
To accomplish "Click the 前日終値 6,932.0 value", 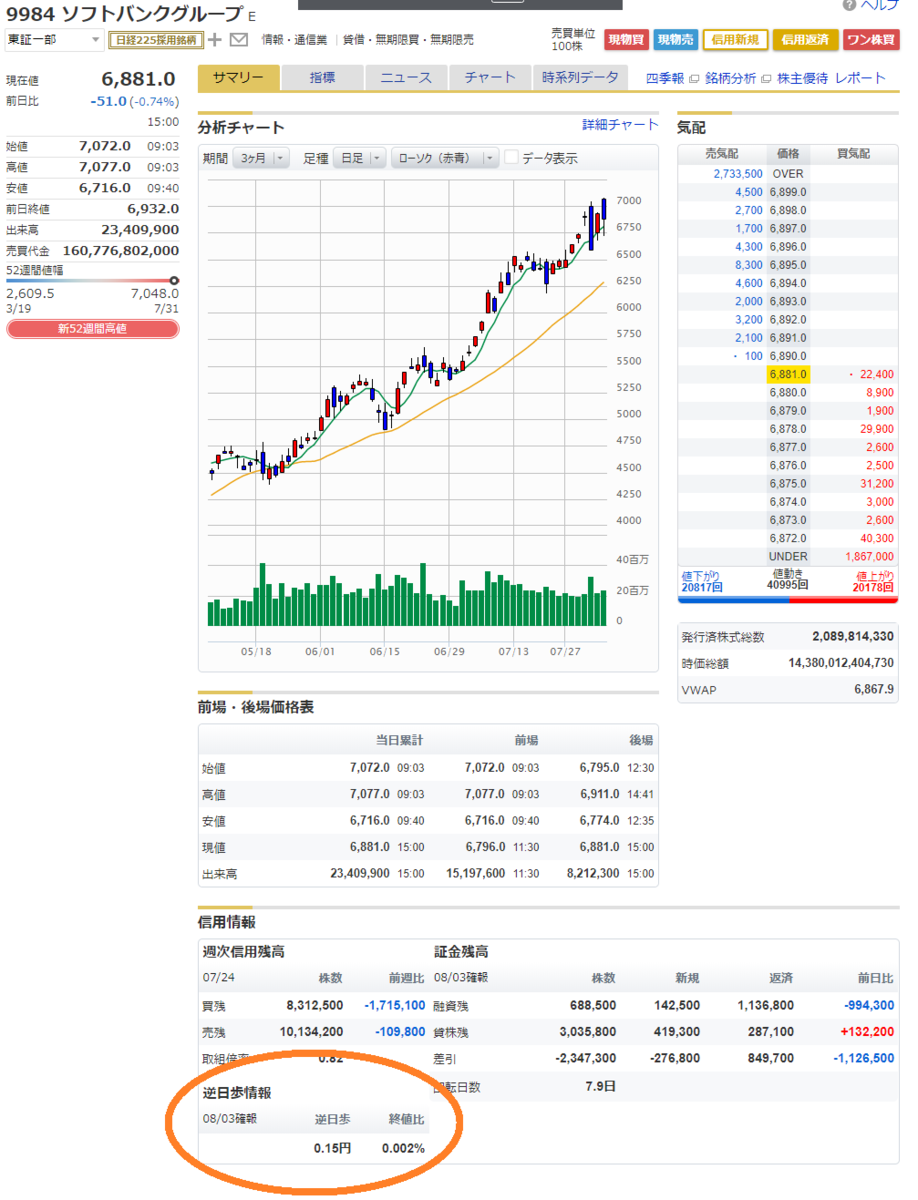I will (153, 209).
